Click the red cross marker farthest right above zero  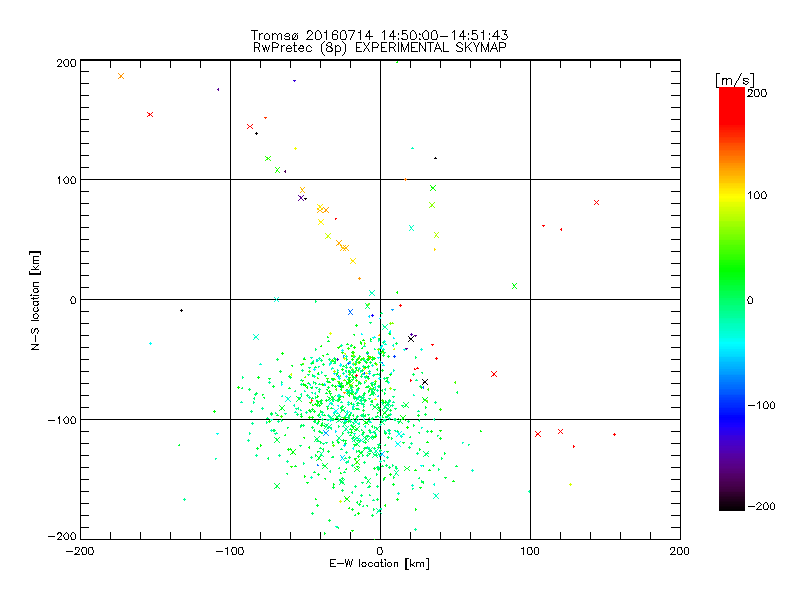pos(596,203)
